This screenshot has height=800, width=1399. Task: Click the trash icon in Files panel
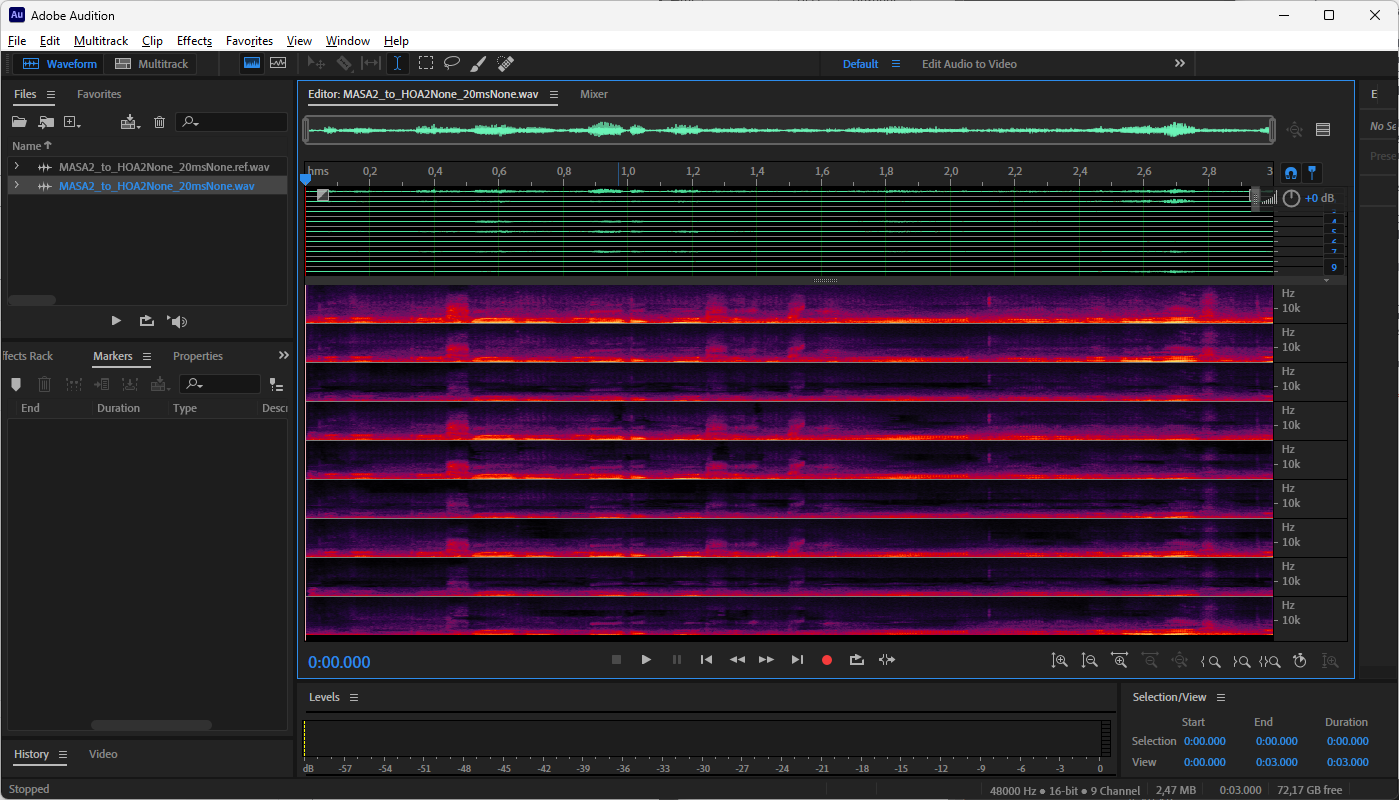point(159,122)
